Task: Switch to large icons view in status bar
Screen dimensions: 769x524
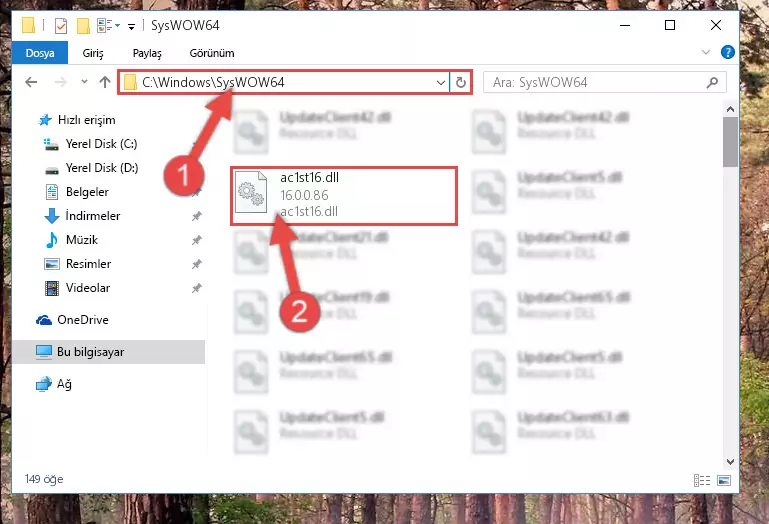Action: [x=724, y=480]
